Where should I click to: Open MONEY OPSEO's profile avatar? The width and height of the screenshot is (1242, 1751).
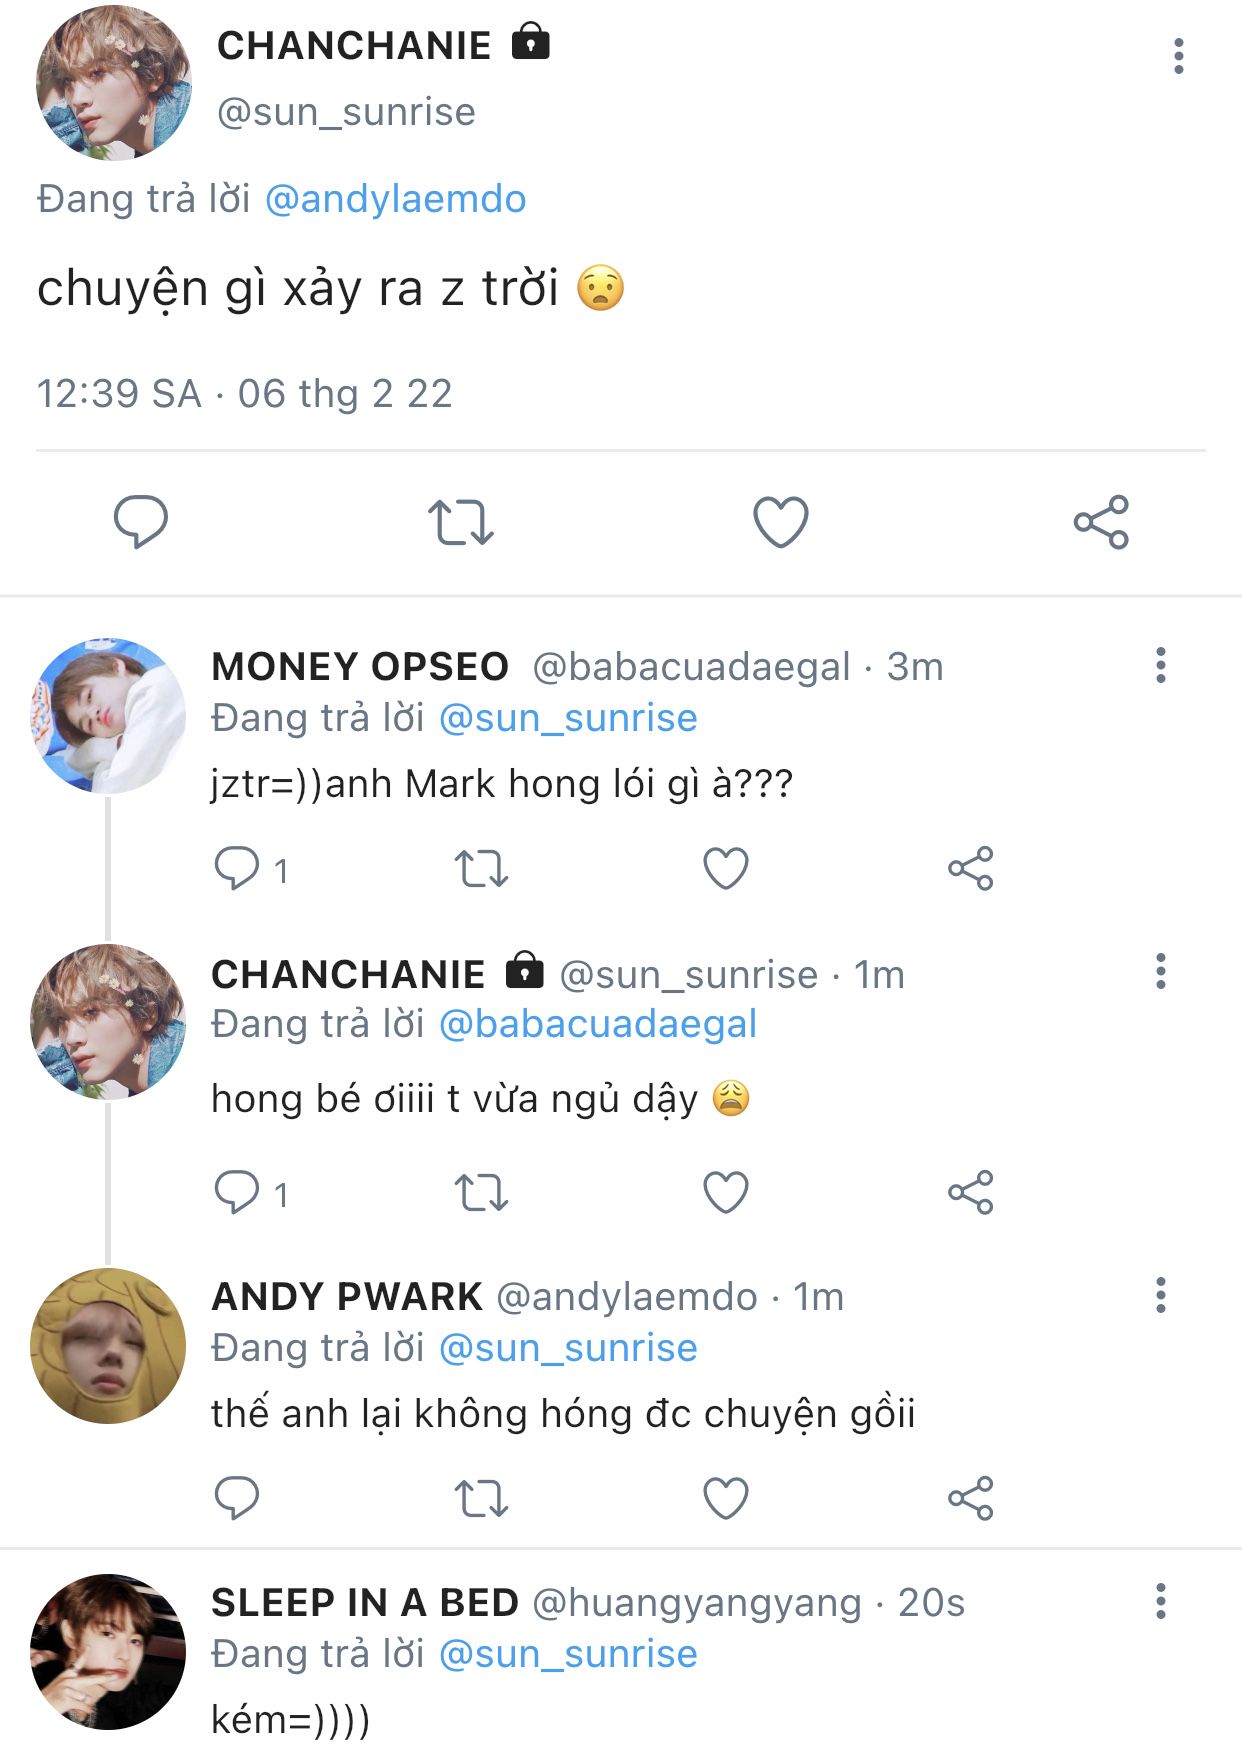click(108, 715)
